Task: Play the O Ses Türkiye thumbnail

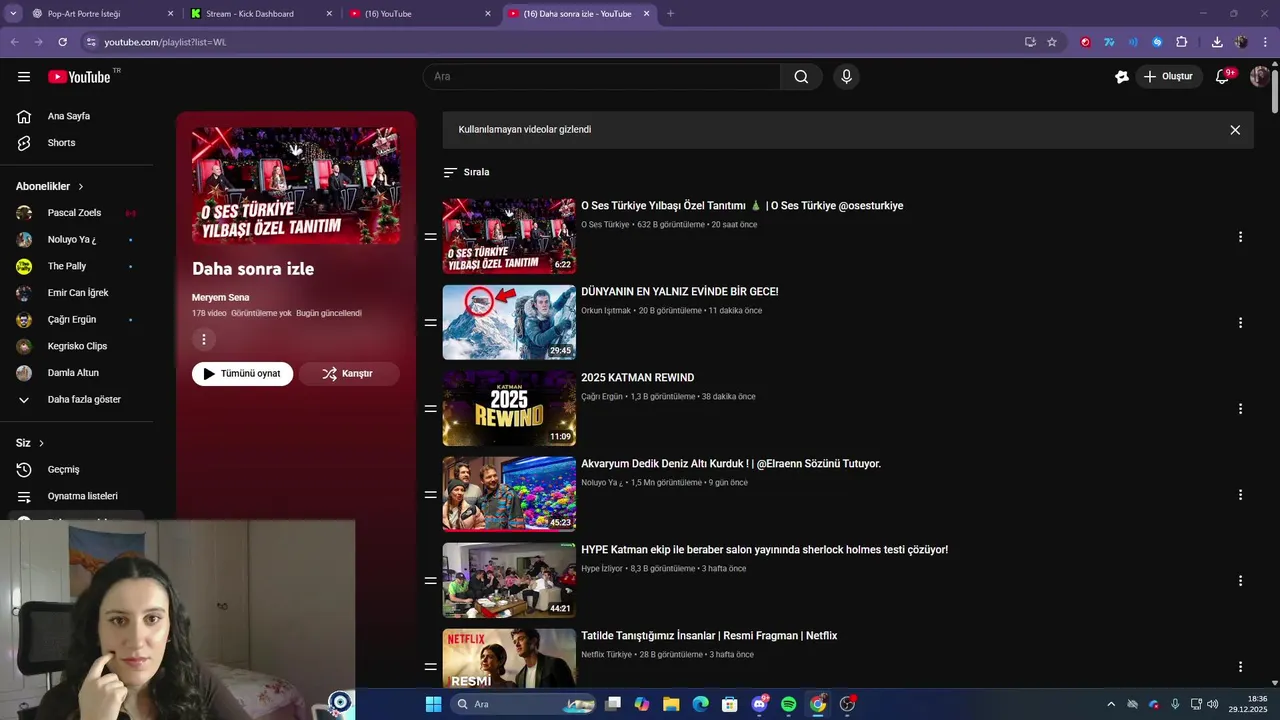Action: coord(509,236)
